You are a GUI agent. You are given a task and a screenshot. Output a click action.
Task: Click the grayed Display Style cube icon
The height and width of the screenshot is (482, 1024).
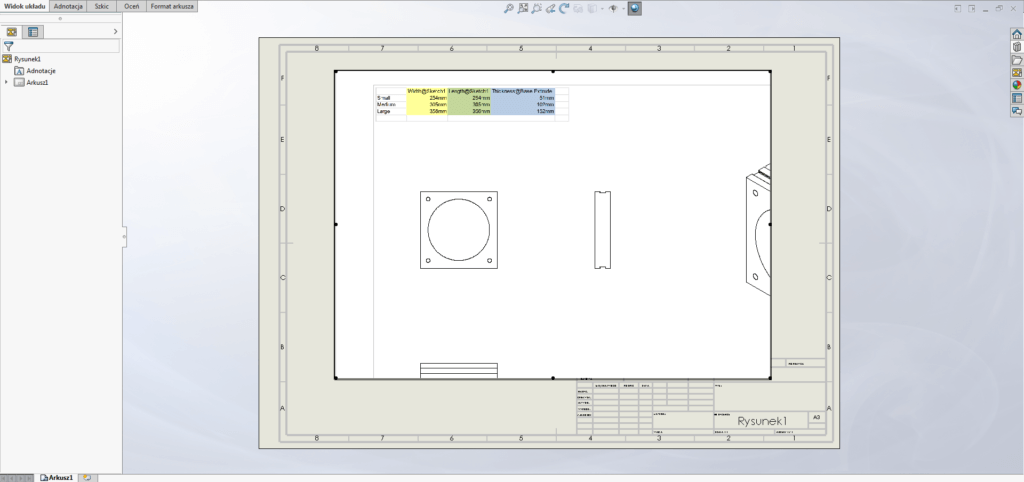591,8
